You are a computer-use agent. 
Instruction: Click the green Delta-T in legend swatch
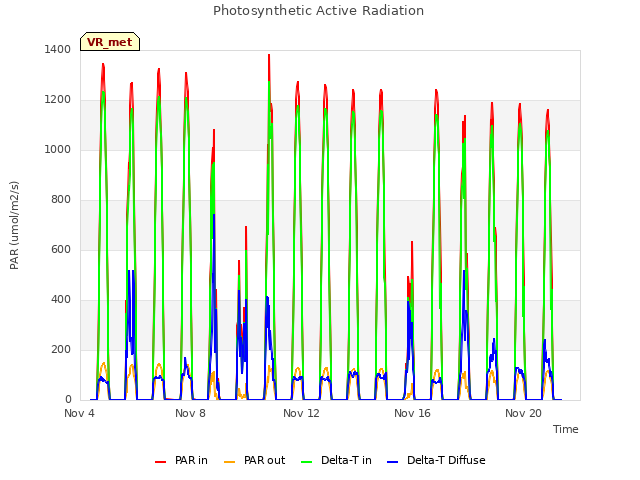(307, 462)
